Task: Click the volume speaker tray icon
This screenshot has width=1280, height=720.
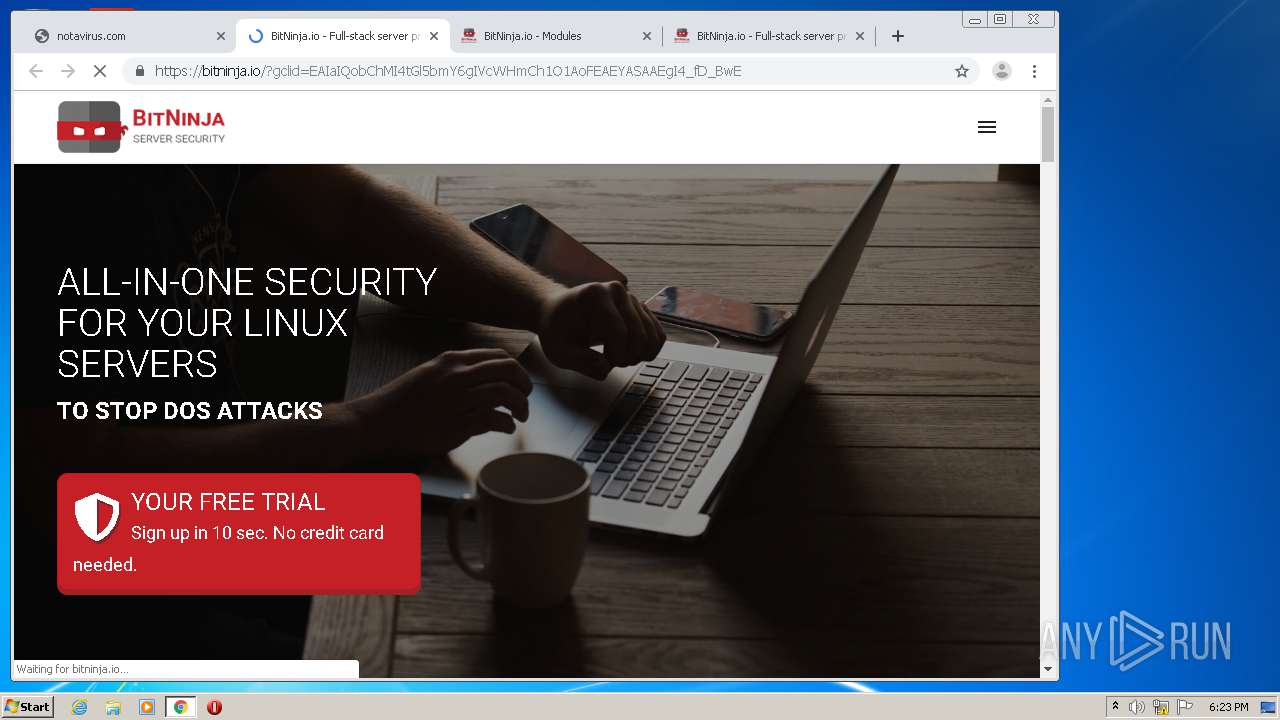Action: [1137, 707]
